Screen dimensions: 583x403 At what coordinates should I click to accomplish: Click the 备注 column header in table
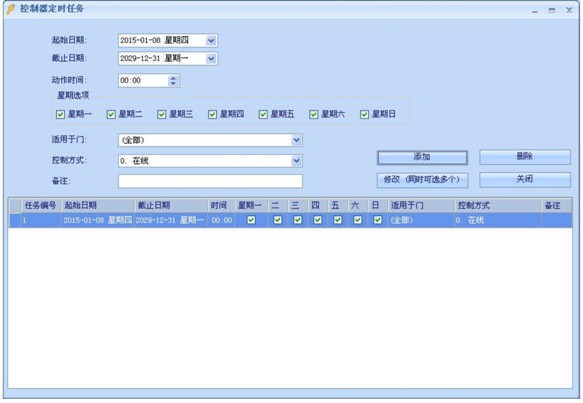click(556, 206)
